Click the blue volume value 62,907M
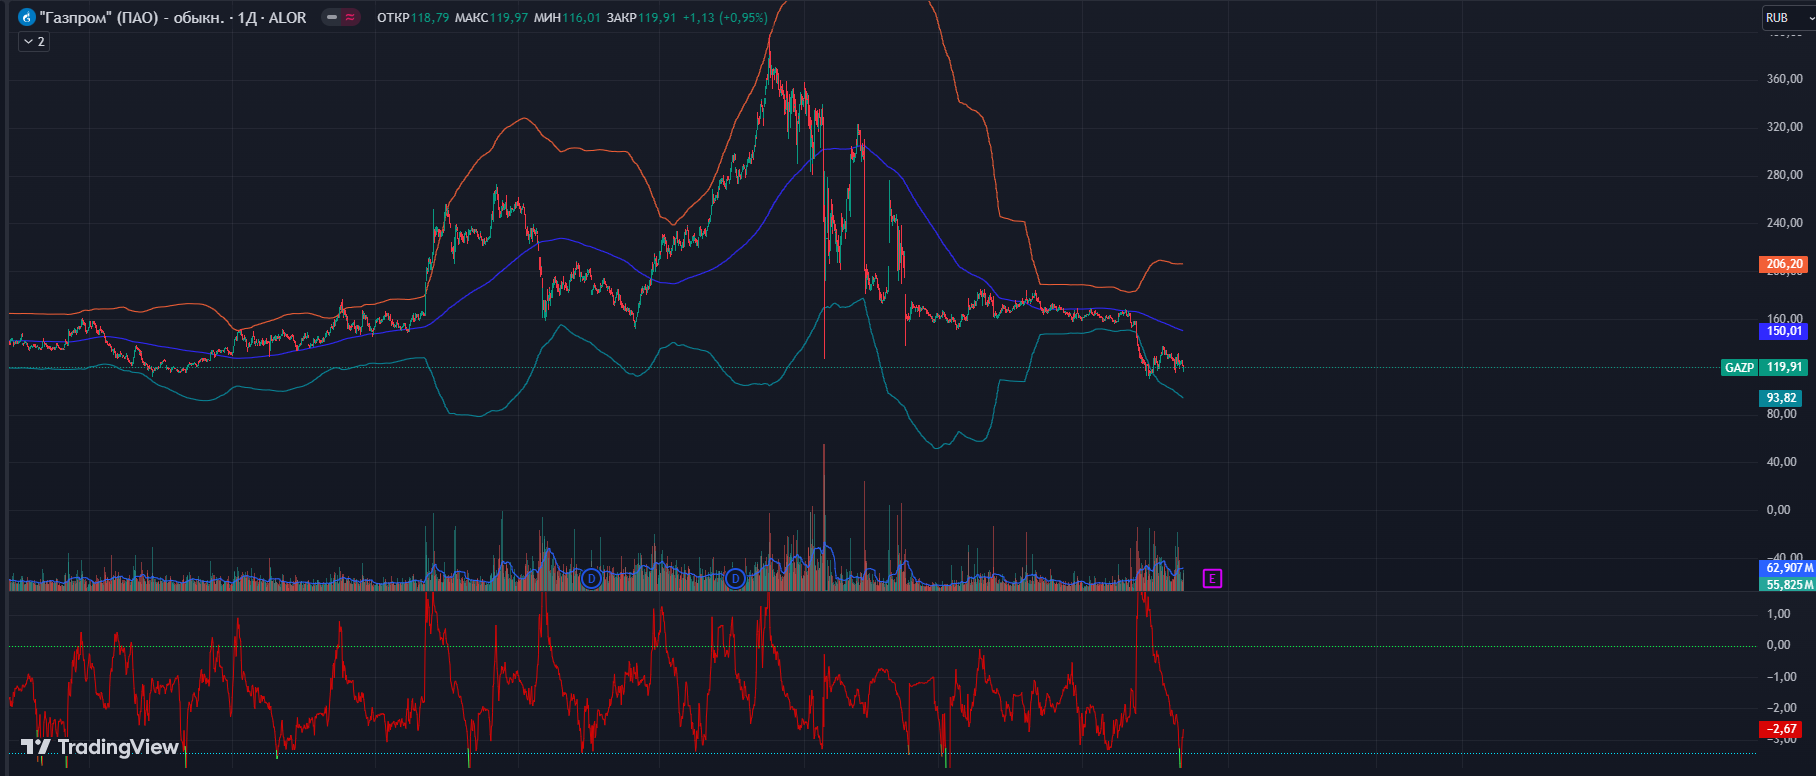This screenshot has height=776, width=1816. coord(1787,568)
